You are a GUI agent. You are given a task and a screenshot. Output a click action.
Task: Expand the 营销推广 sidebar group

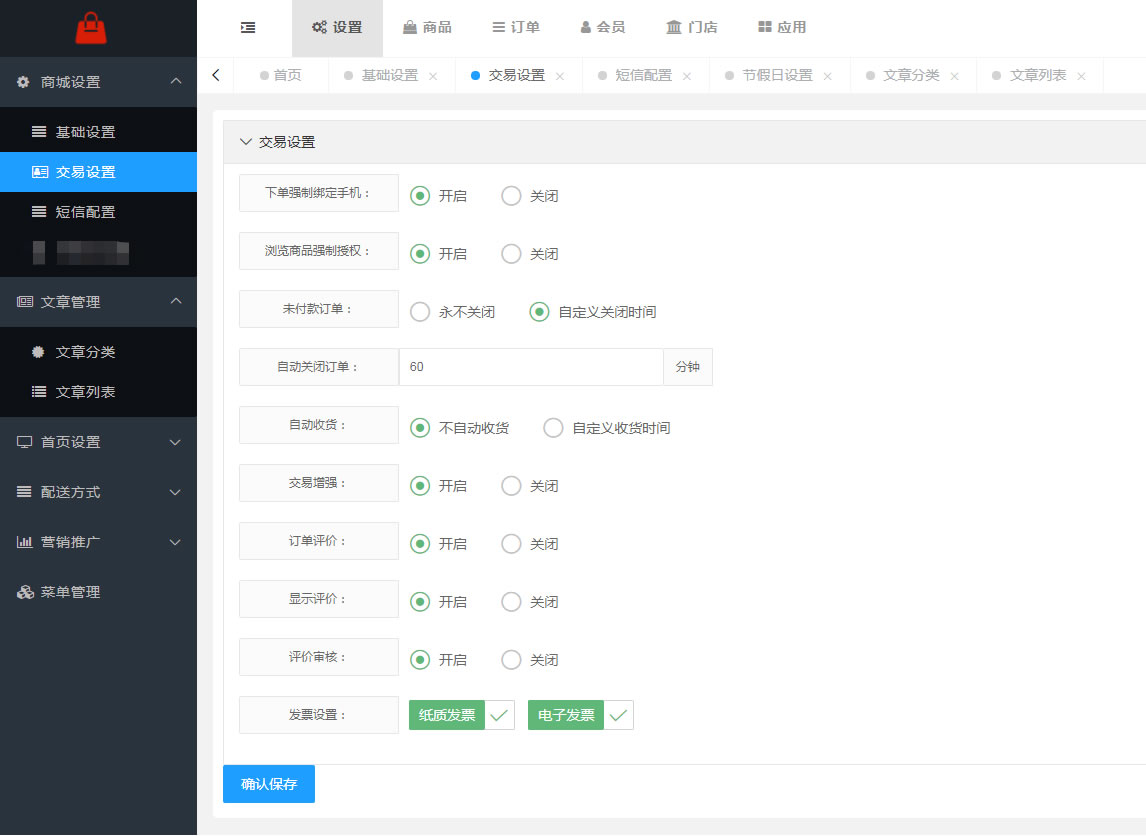(x=175, y=542)
